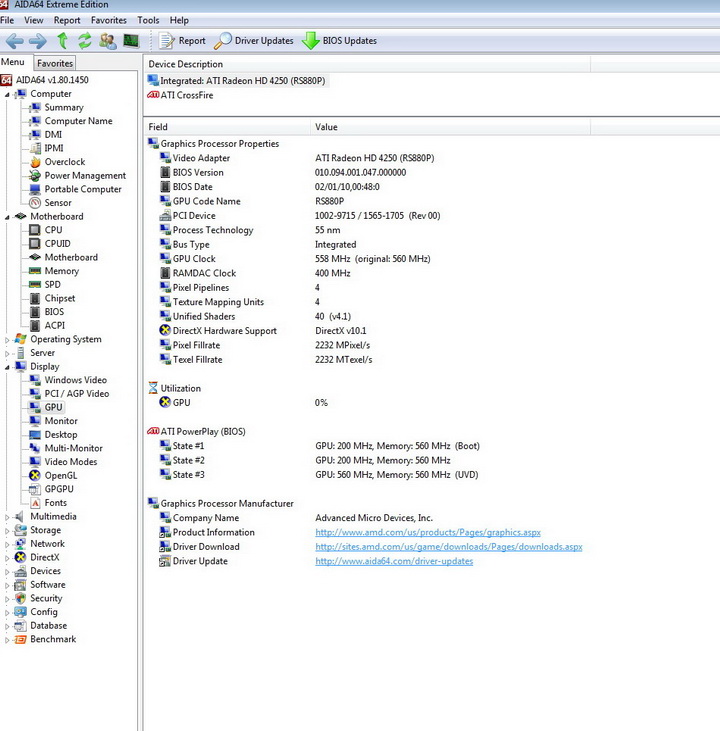Screen dimensions: 720x731
Task: Expand the Multimedia tree node
Action: [7, 517]
